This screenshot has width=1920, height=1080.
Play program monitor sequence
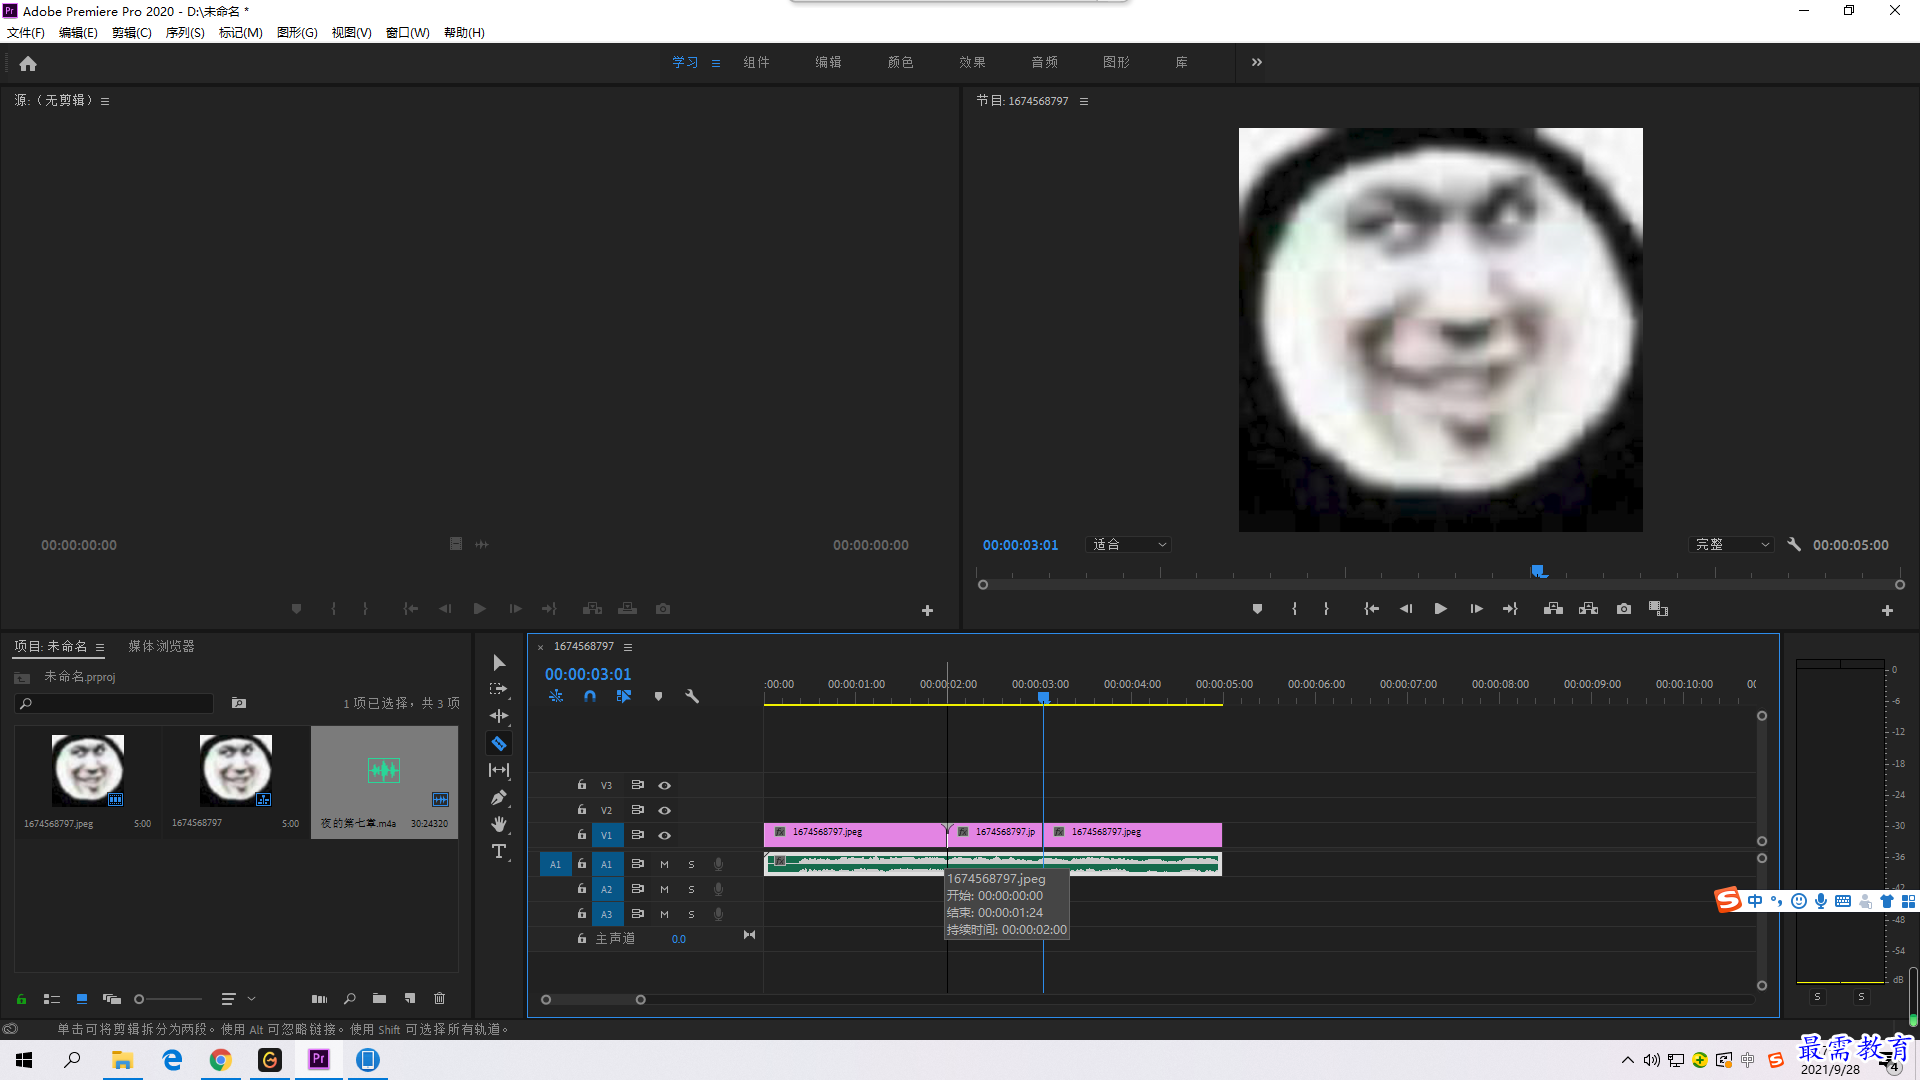[x=1440, y=609]
